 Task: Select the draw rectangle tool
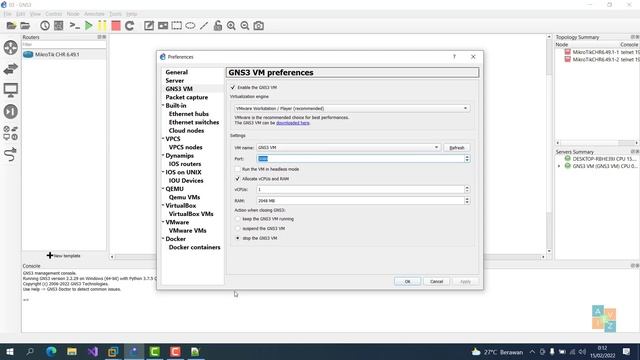[x=177, y=26]
